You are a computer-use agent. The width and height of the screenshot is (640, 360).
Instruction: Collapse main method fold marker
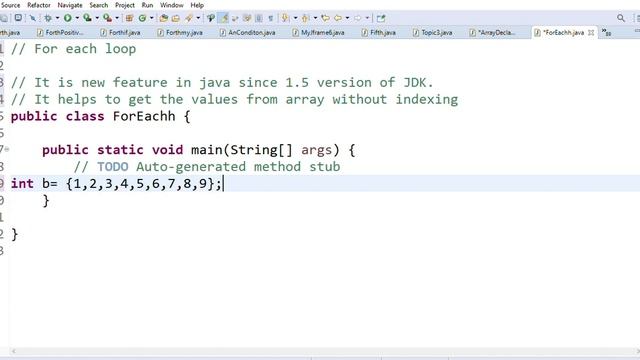[x=7, y=149]
